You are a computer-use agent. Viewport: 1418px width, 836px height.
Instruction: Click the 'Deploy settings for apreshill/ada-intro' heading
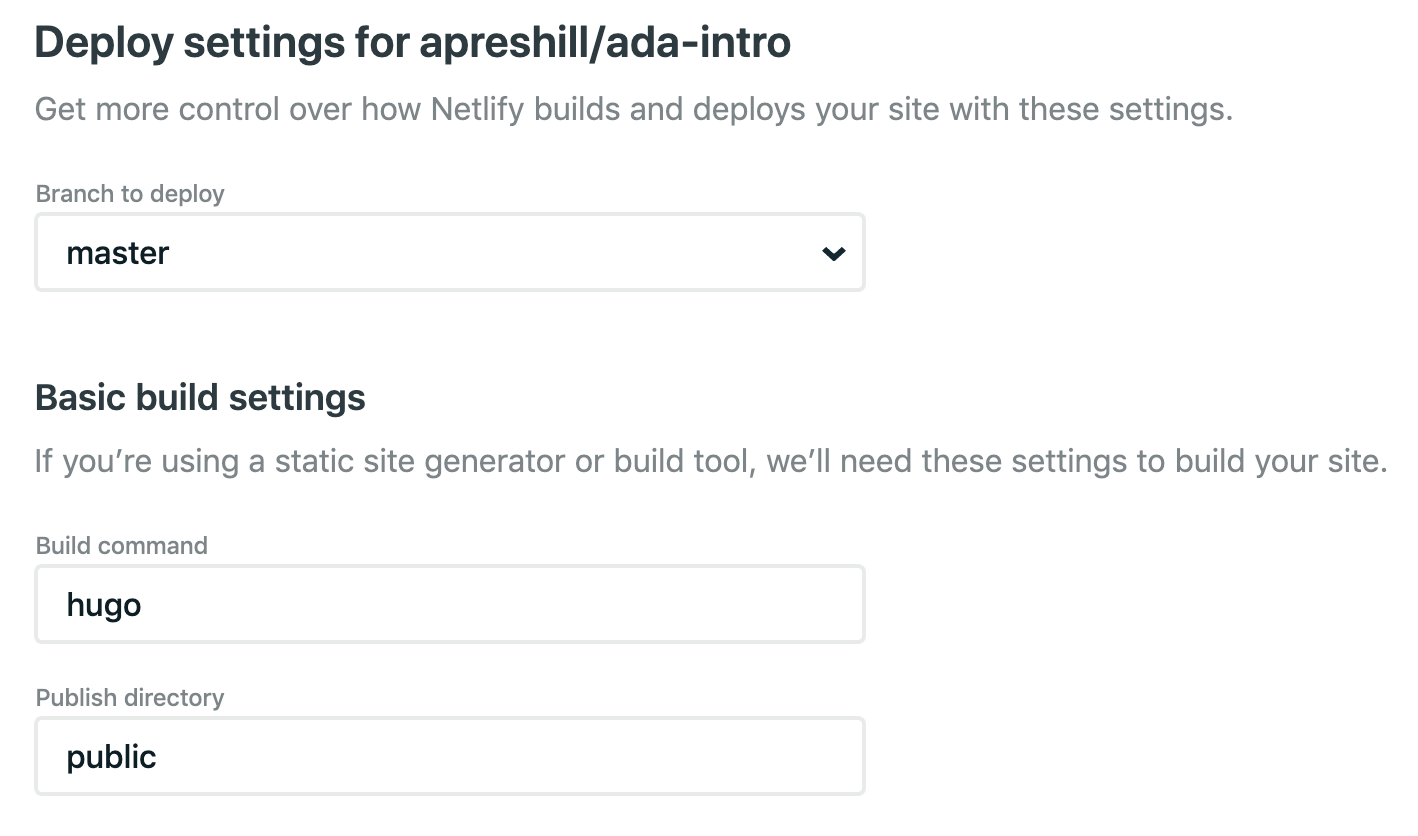point(413,42)
